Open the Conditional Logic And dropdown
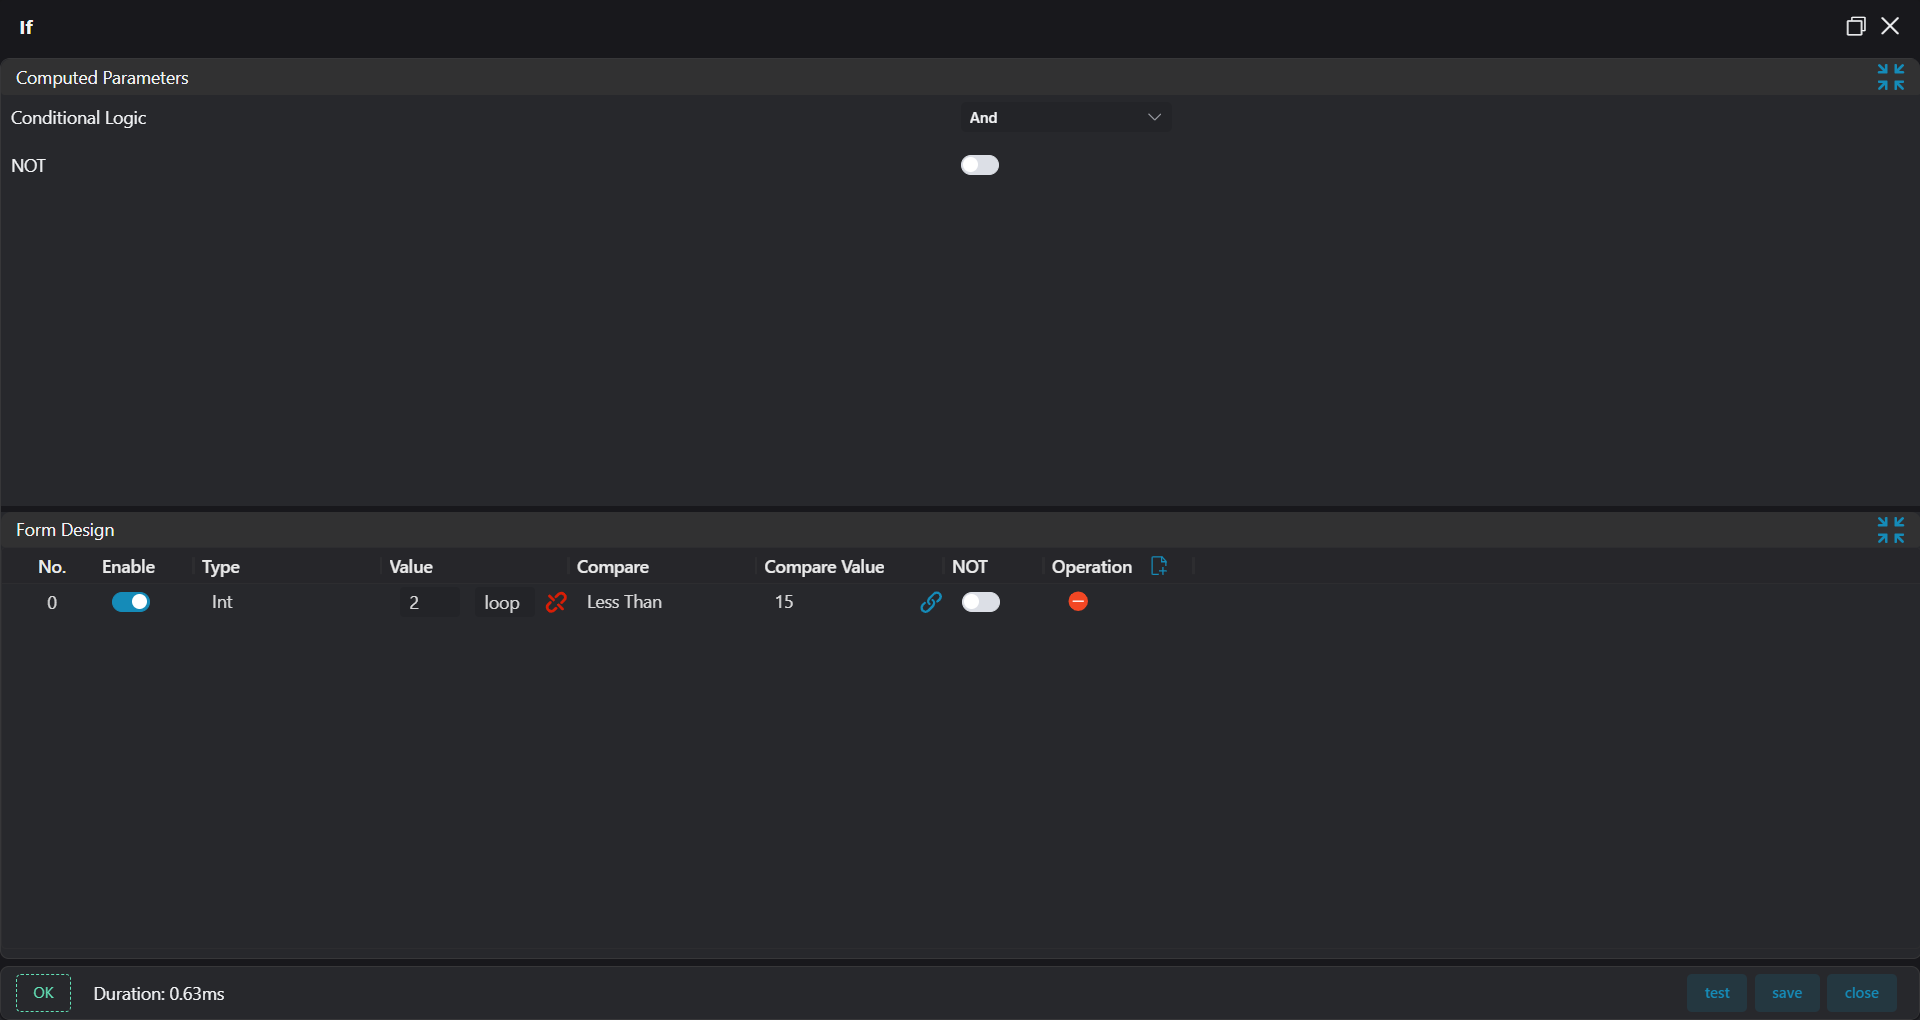This screenshot has height=1020, width=1920. (x=1065, y=118)
